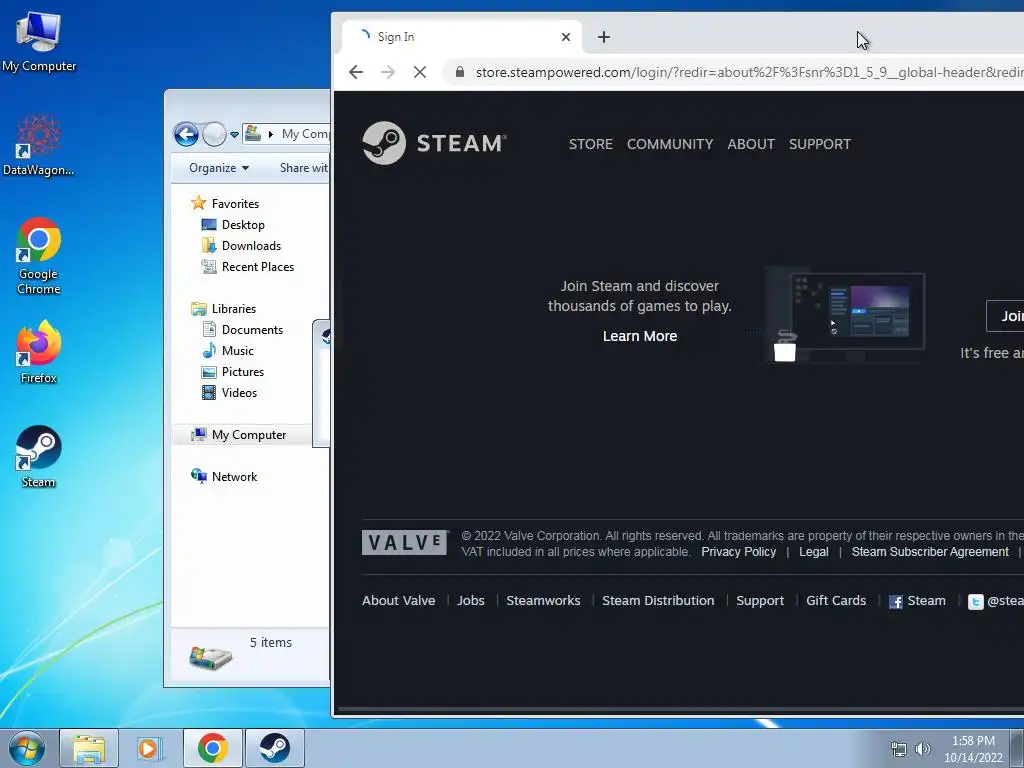The height and width of the screenshot is (768, 1024).
Task: Expand My Computer breadcrumb arrow in Explorer
Action: (x=270, y=135)
